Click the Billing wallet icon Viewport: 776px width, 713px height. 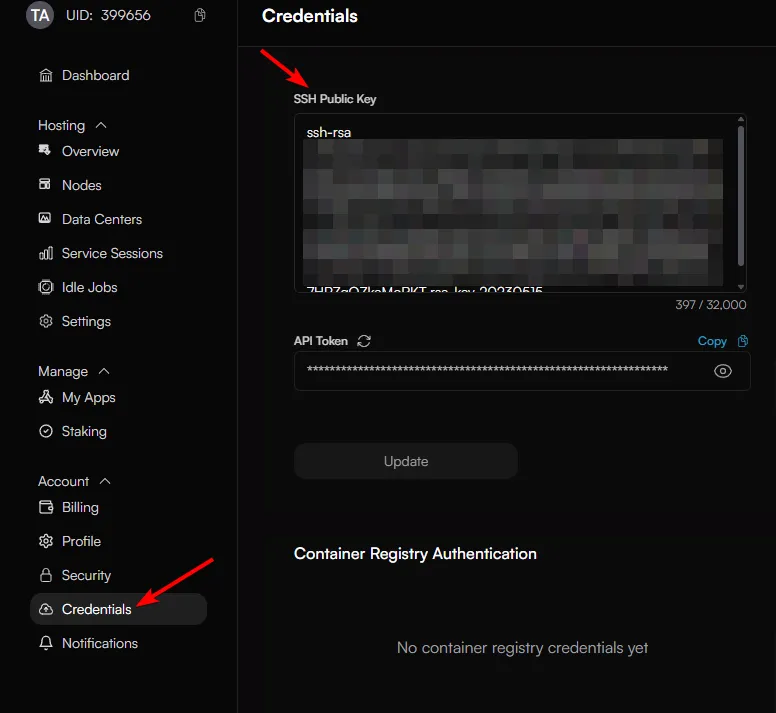tap(46, 507)
